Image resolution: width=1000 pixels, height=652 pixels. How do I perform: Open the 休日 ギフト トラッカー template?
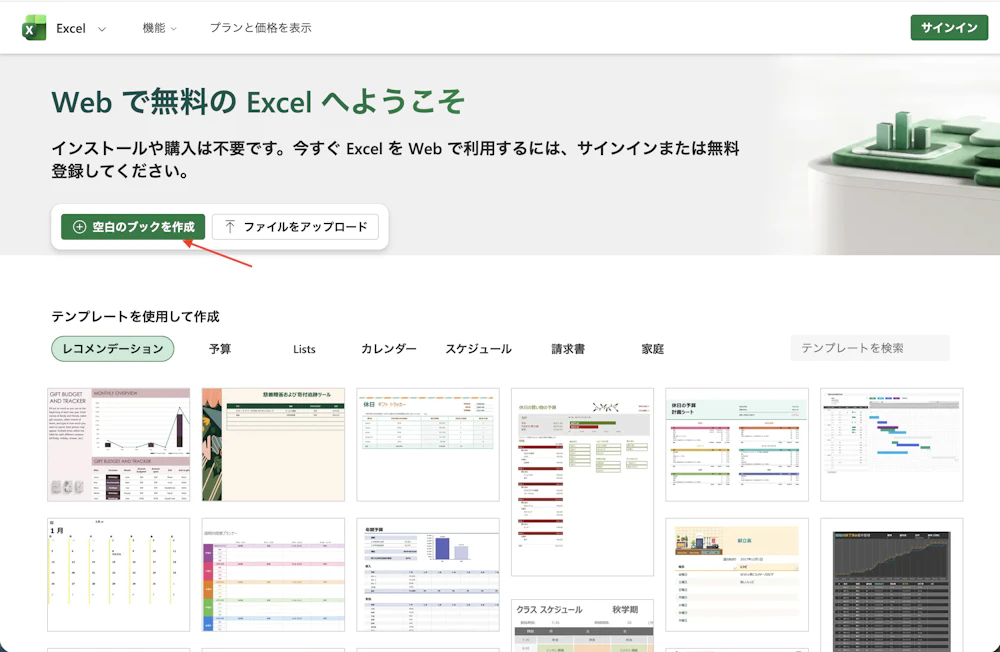tap(428, 445)
